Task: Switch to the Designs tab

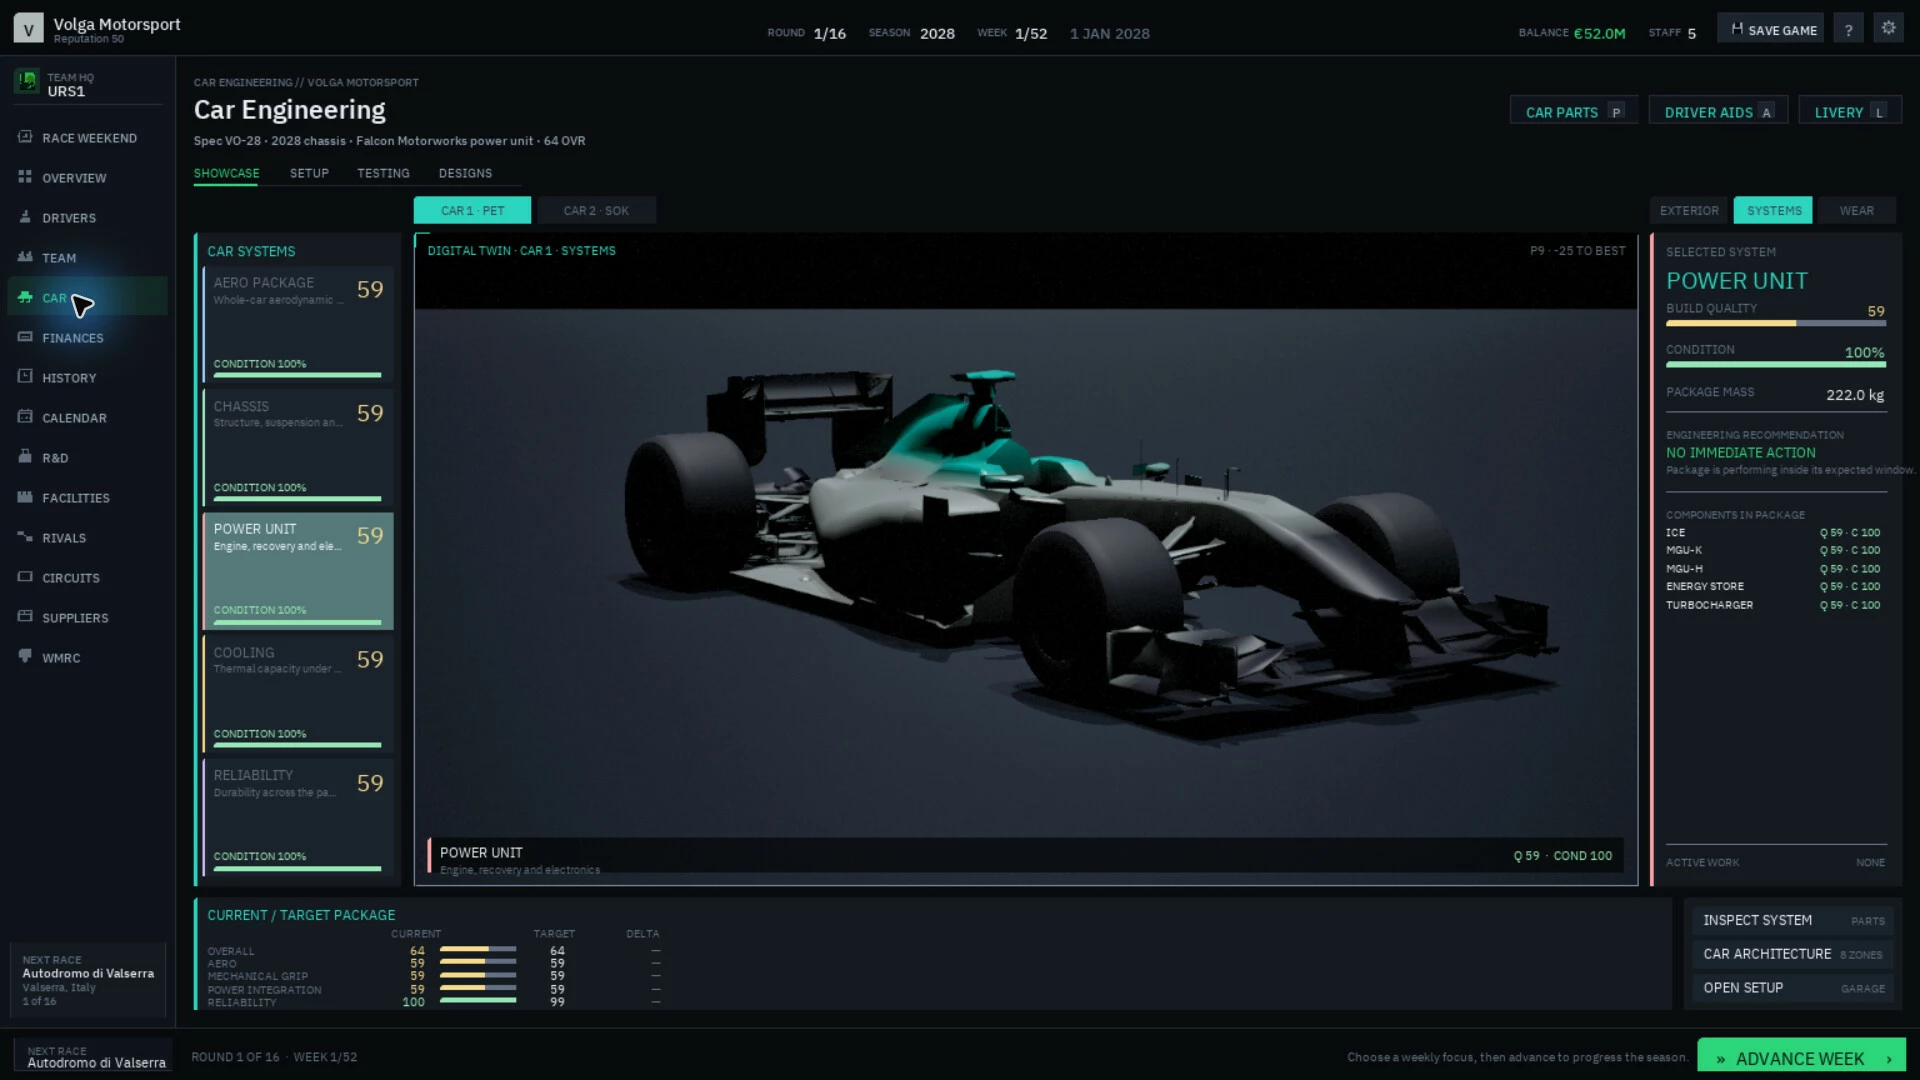Action: click(465, 173)
